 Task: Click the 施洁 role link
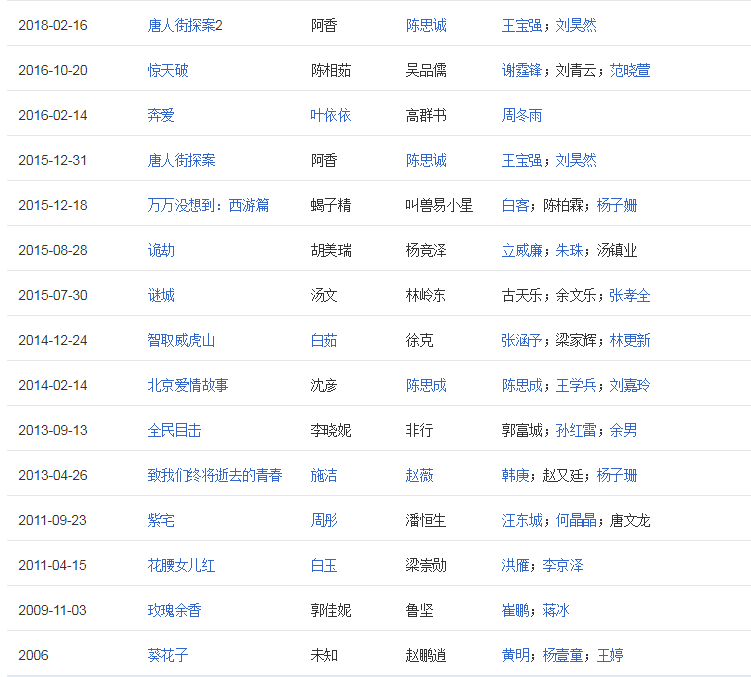324,476
